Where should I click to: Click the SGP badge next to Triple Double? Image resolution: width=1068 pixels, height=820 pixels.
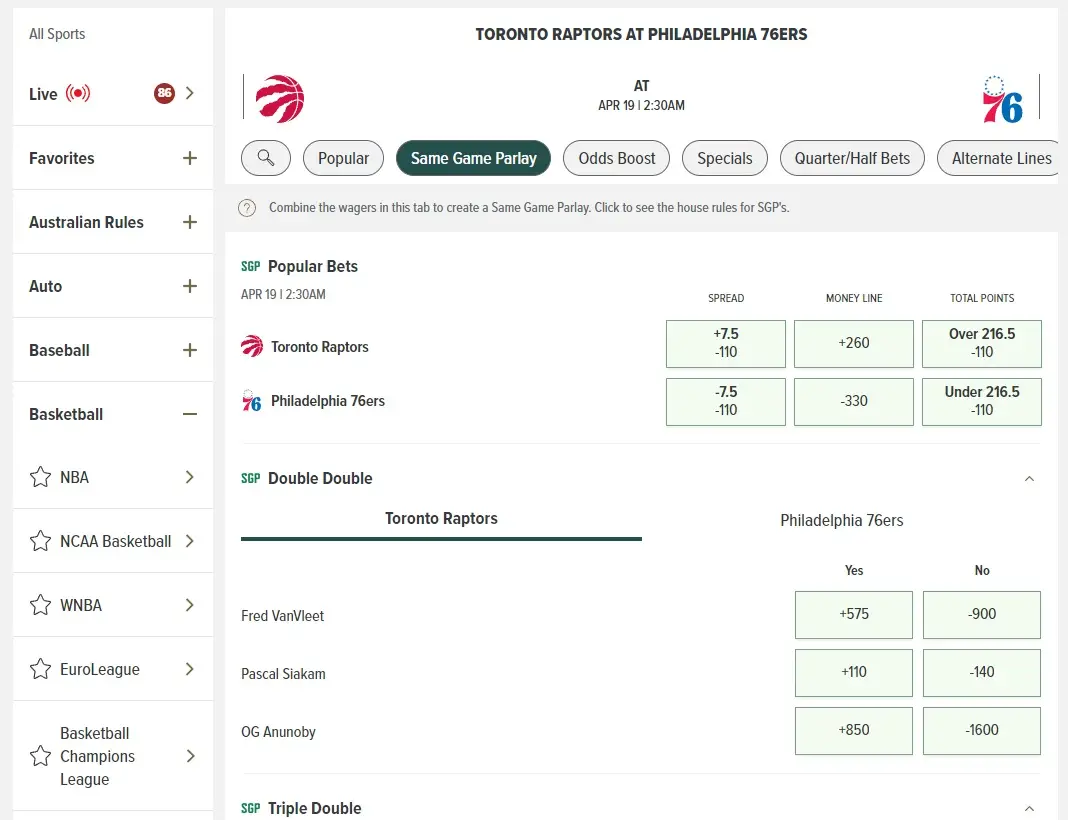(251, 808)
